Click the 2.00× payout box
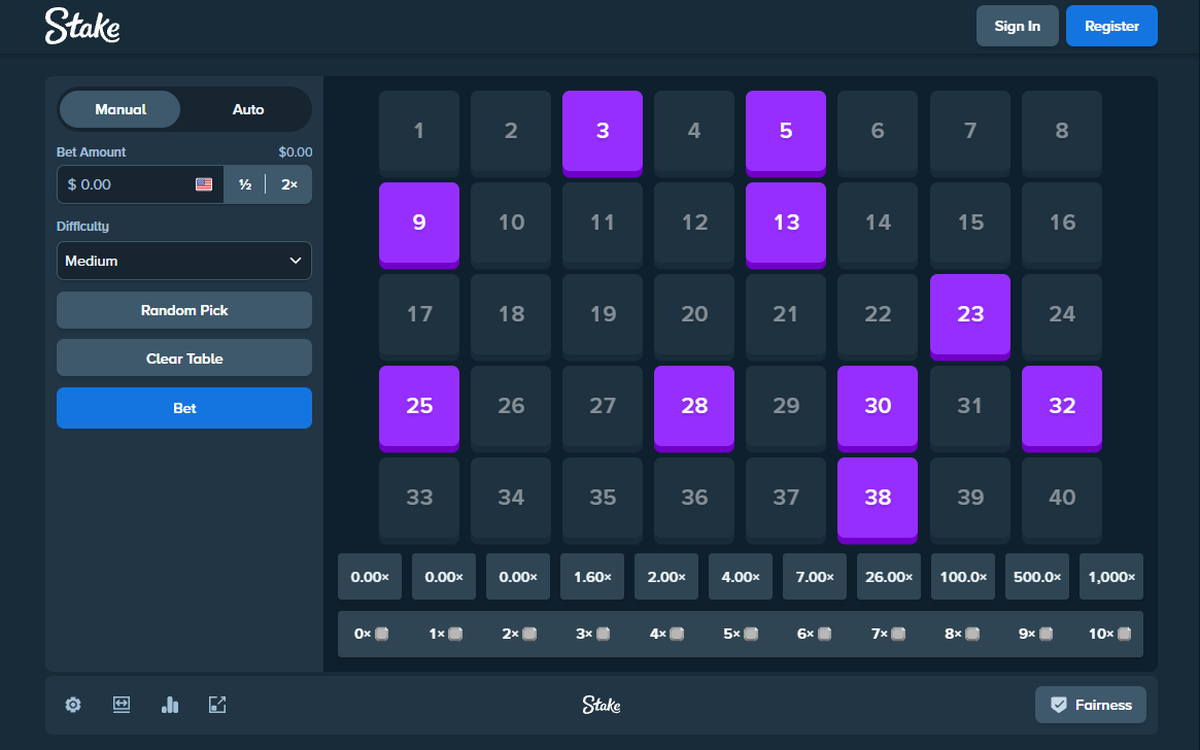This screenshot has height=750, width=1200. (x=666, y=577)
